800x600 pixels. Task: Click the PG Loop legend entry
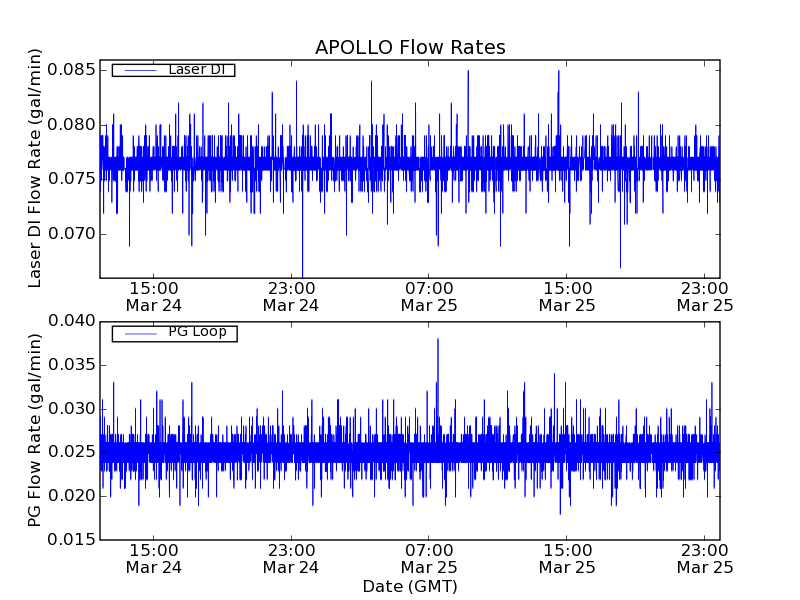174,333
